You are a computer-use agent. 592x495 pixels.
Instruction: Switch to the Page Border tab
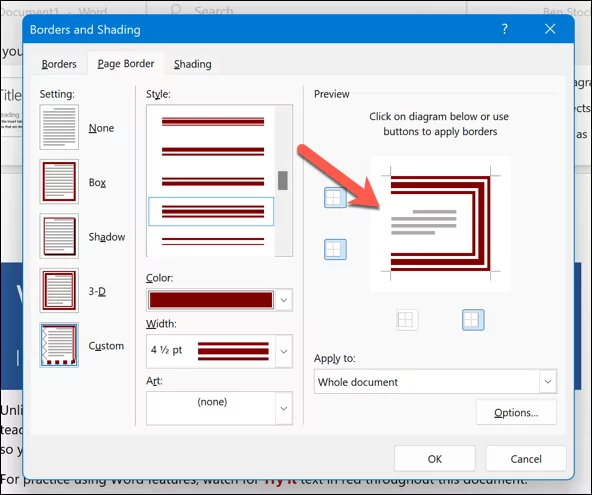(126, 63)
